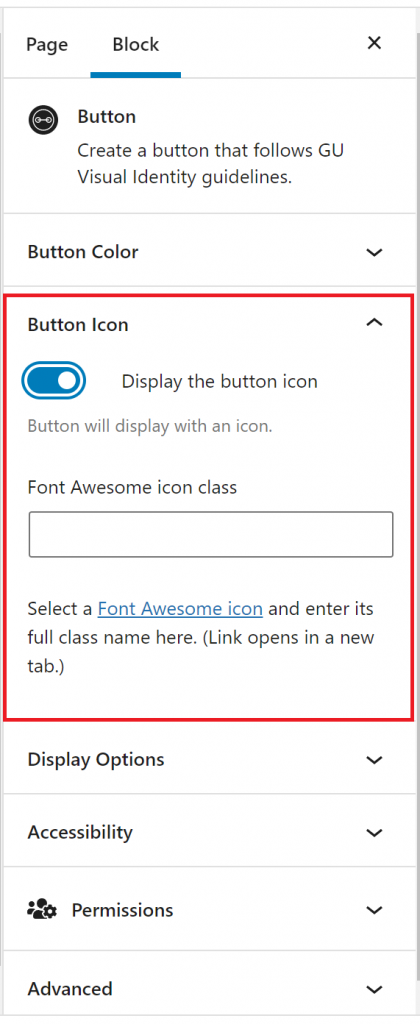The image size is (420, 1024).
Task: Click the Button Color panel title
Action: (x=83, y=252)
